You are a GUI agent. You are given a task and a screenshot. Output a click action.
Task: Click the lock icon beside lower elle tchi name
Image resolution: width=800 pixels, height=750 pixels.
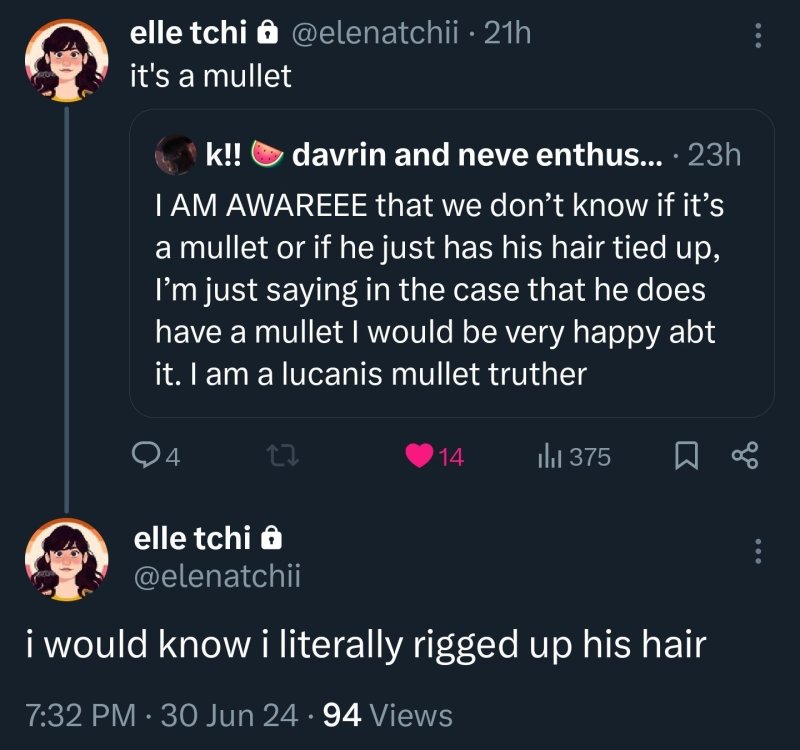click(270, 539)
